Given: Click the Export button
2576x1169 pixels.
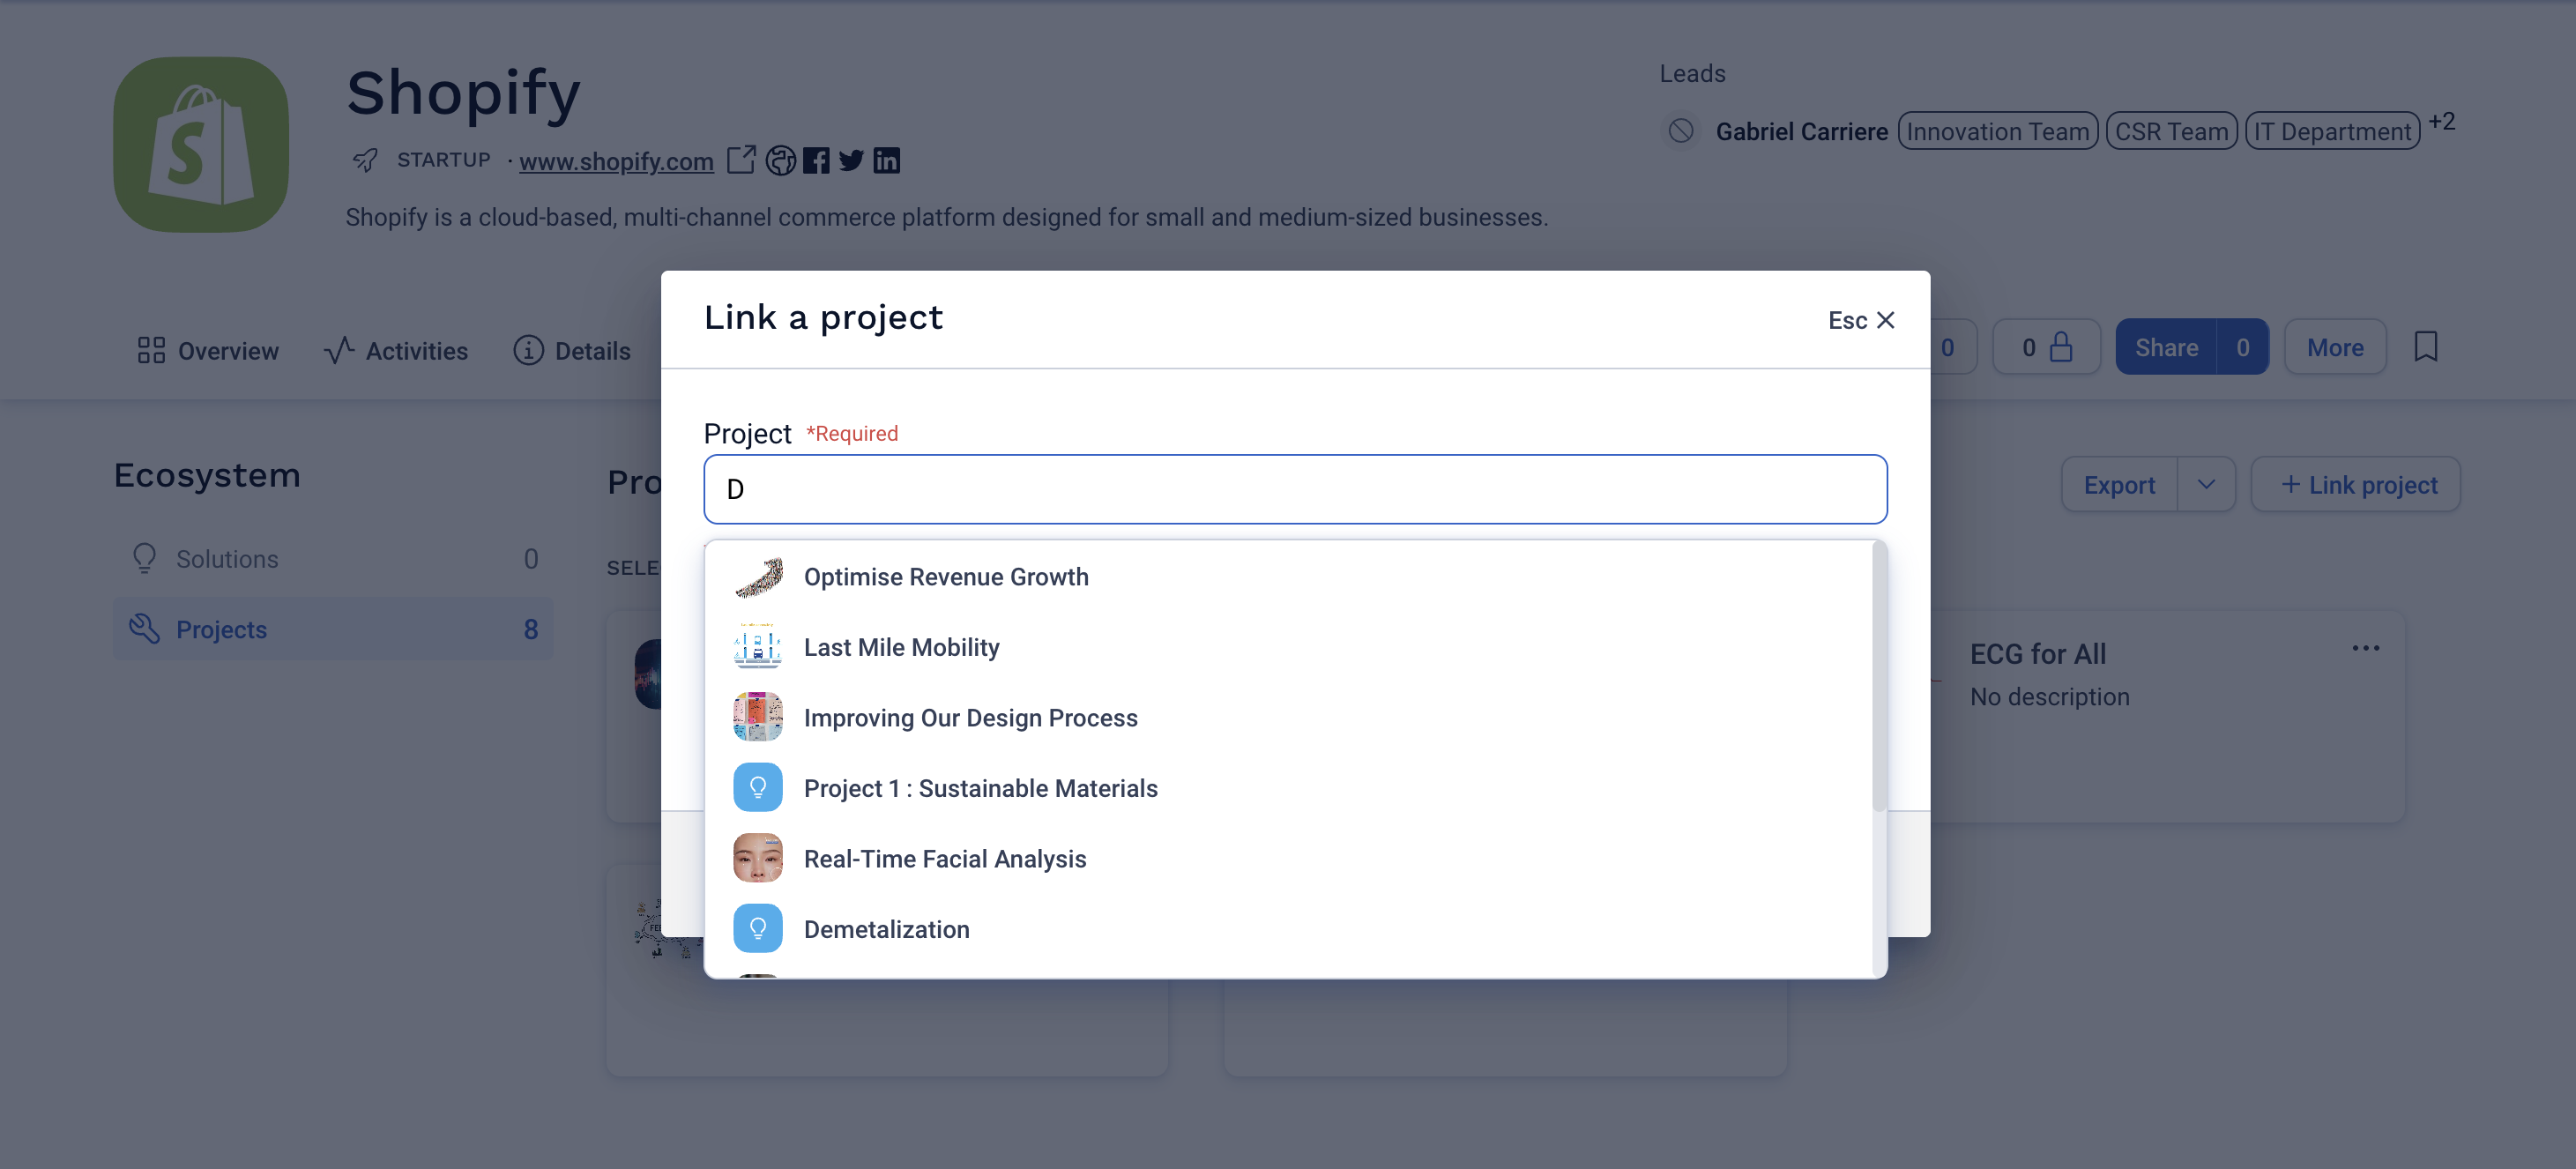Looking at the screenshot, I should 2119,485.
